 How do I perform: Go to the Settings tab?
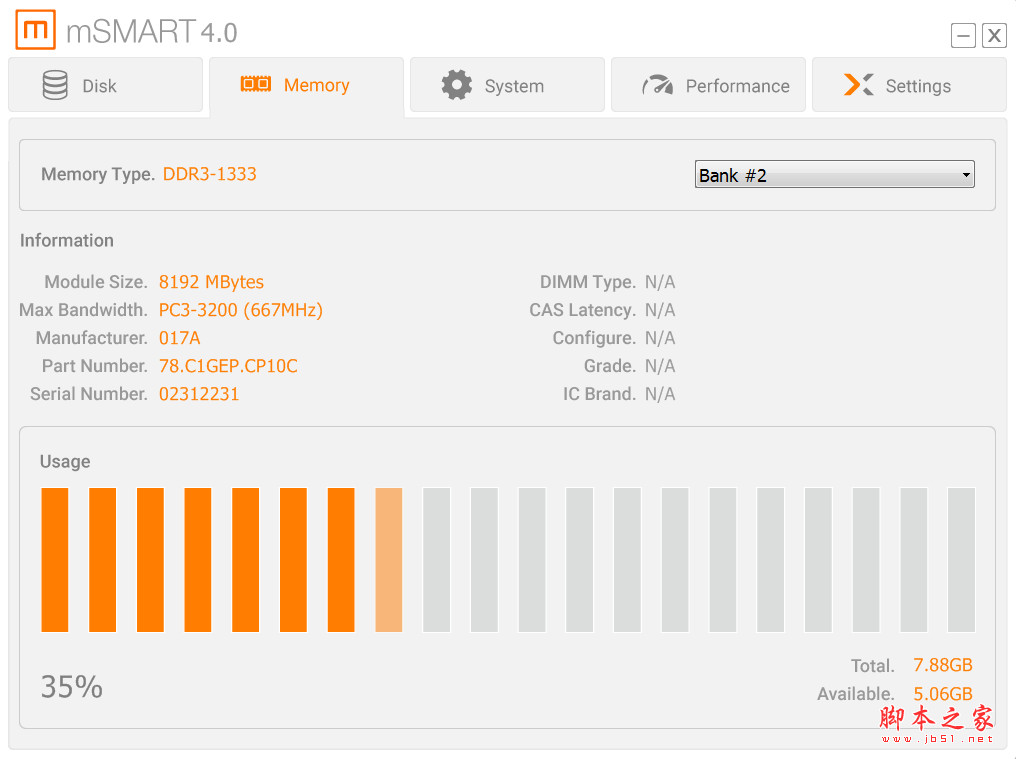click(909, 85)
